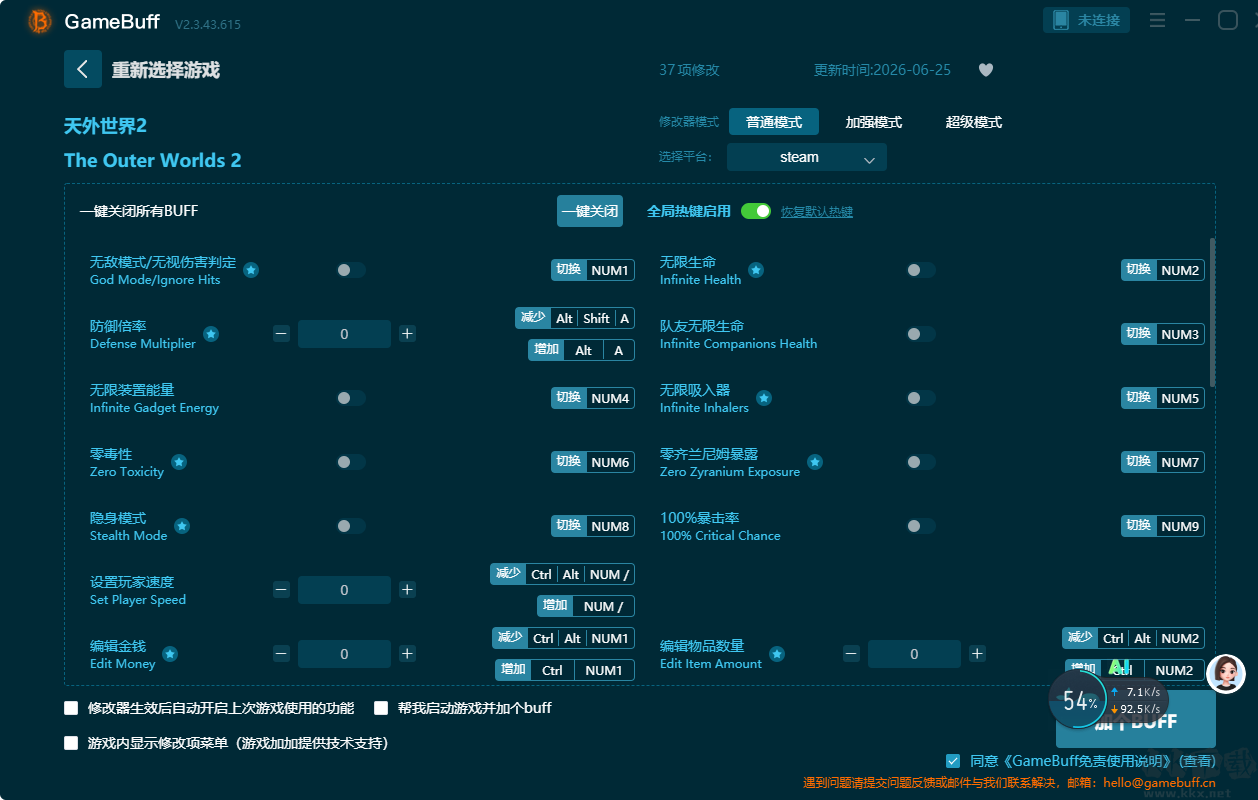
Task: Check 帮我启动游戏并加个buff checkbox
Action: 381,708
